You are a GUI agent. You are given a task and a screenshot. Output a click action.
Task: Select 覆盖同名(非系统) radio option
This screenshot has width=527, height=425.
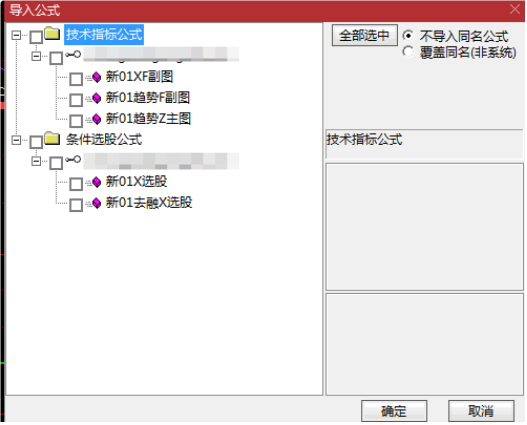[408, 51]
